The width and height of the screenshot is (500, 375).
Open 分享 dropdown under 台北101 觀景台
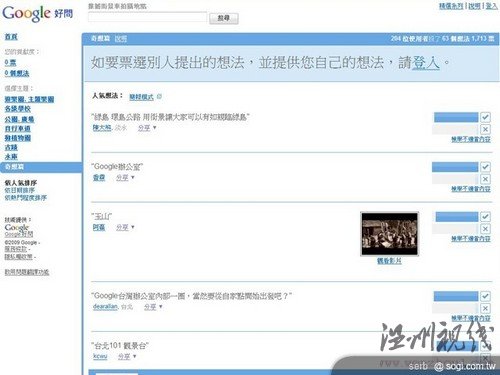click(127, 357)
